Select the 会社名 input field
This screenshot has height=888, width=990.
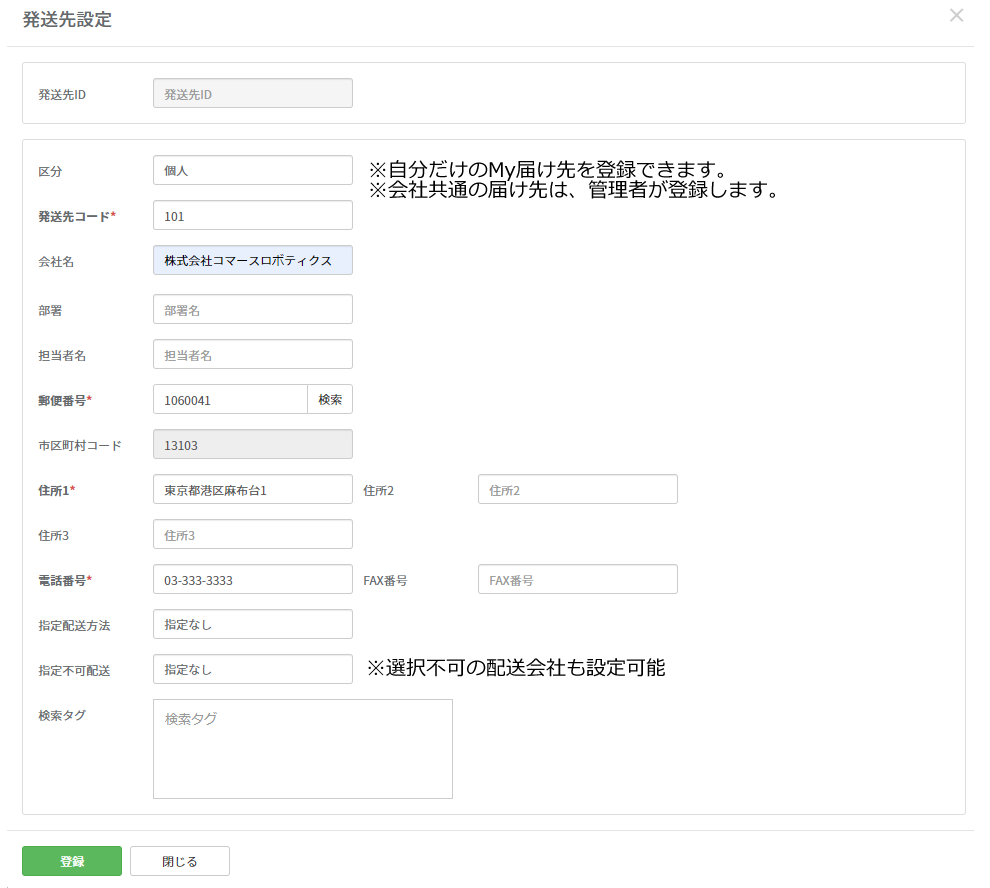click(x=252, y=261)
